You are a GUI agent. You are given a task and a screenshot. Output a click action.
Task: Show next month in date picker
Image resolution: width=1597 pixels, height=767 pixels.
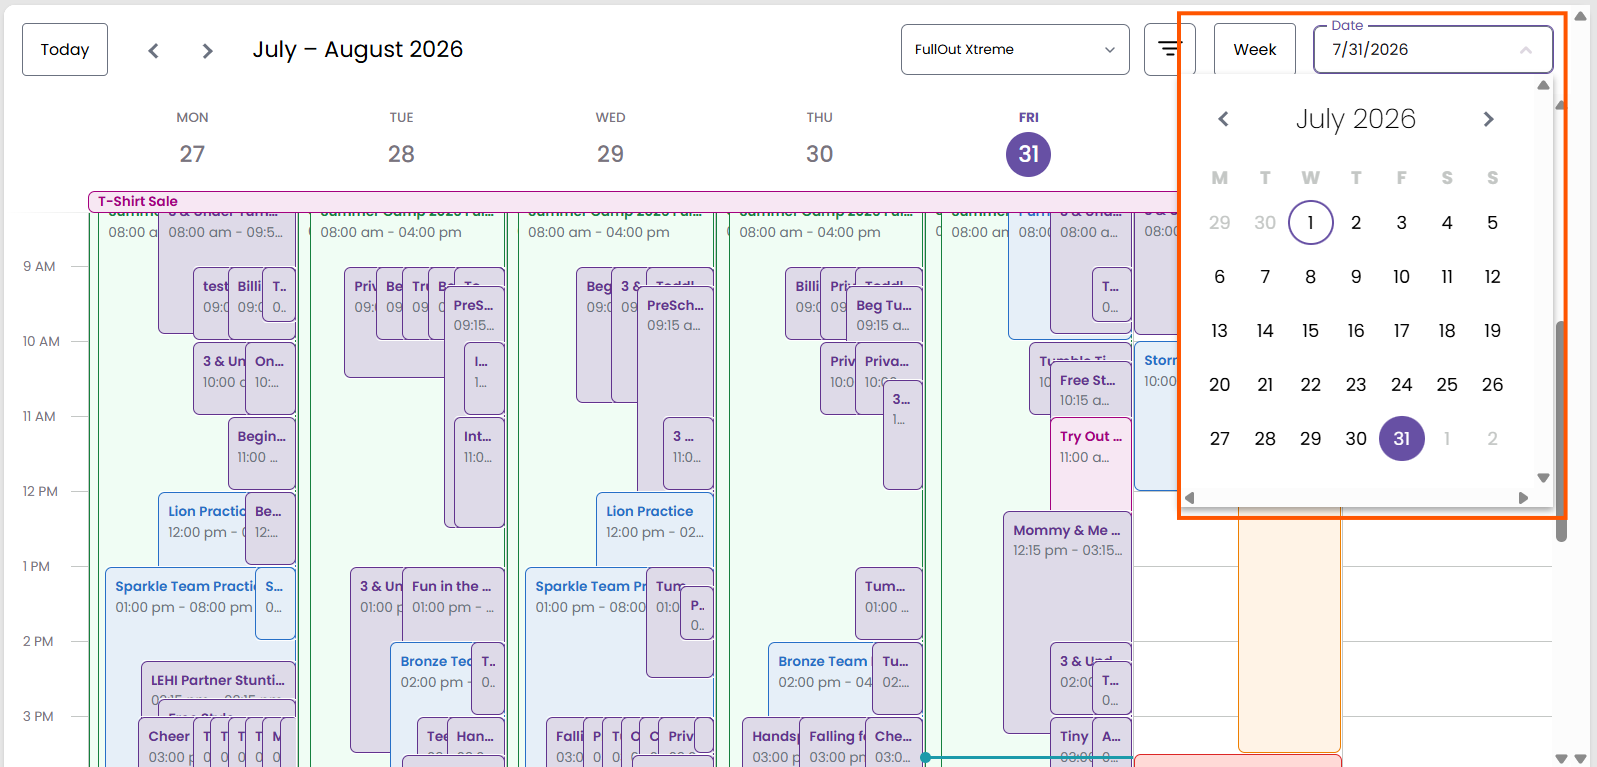point(1488,119)
